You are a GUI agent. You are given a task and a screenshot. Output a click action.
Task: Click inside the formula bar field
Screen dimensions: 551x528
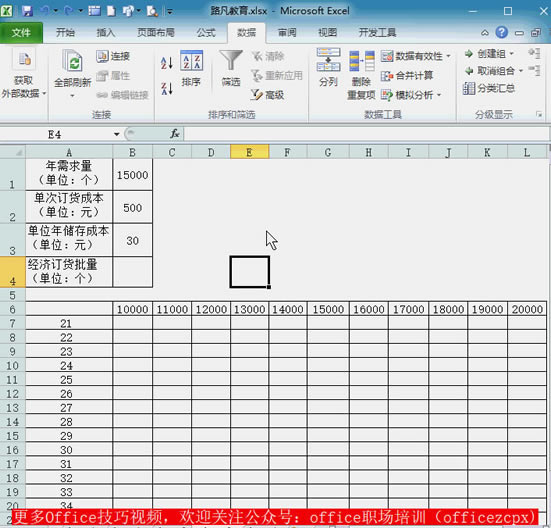(x=366, y=134)
